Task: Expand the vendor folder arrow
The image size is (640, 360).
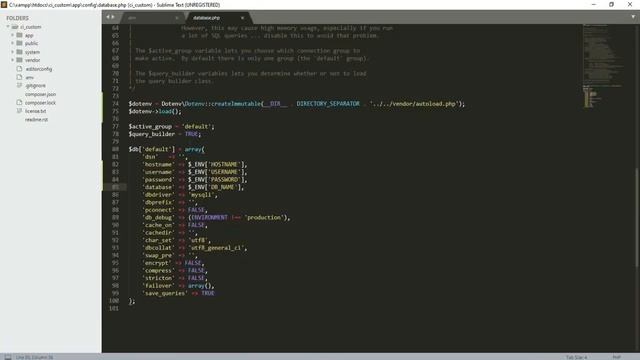Action: point(13,60)
